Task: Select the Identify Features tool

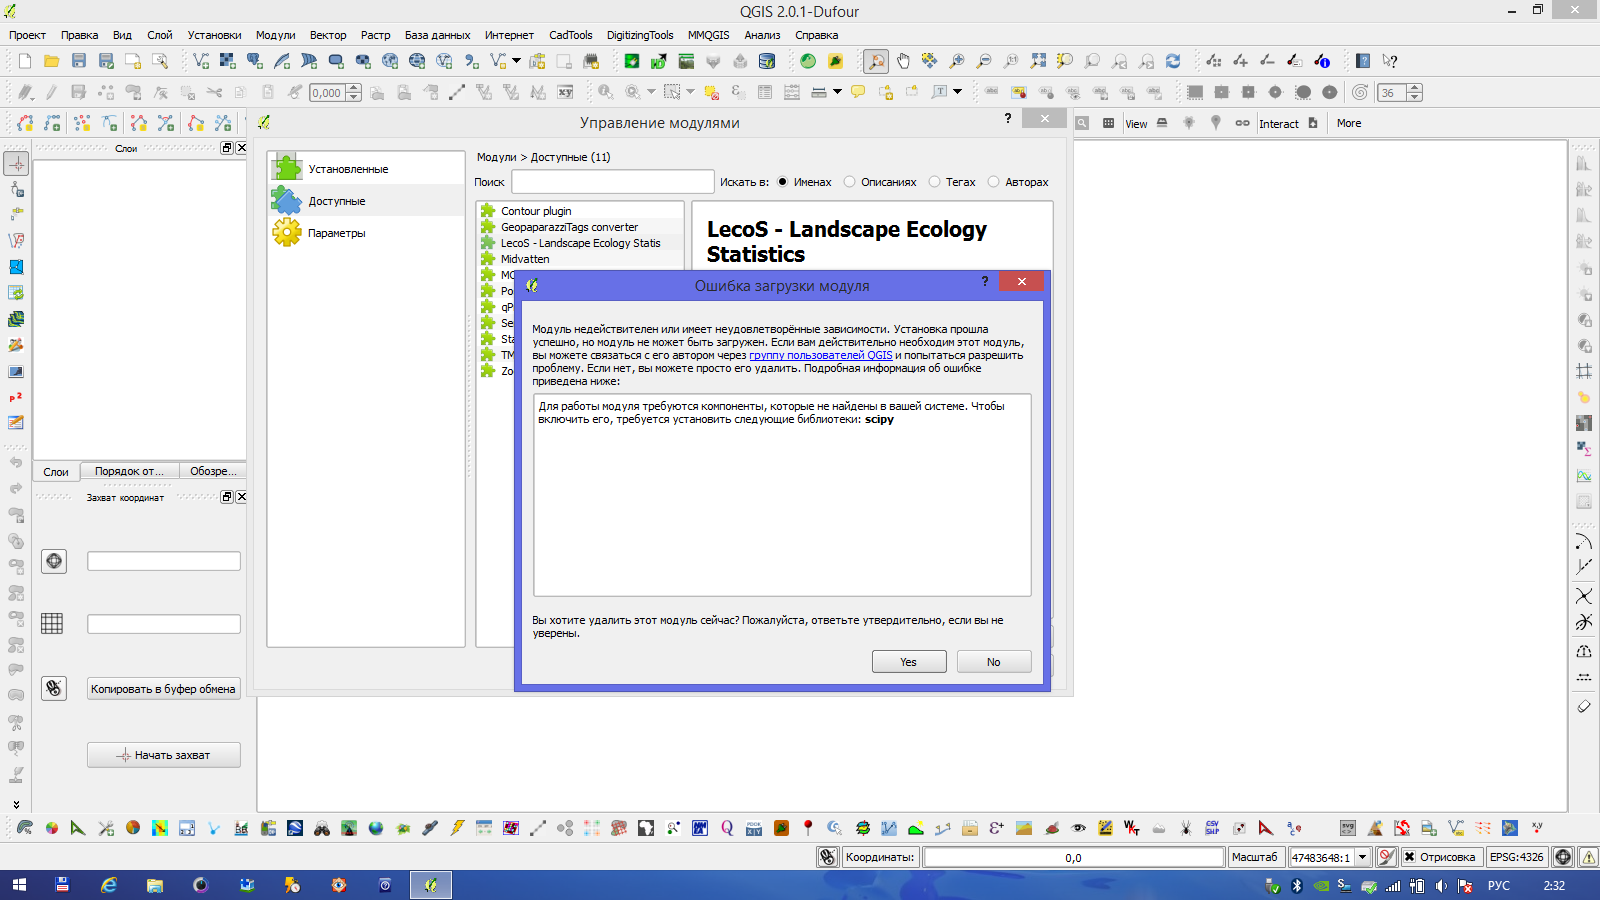Action: click(606, 92)
